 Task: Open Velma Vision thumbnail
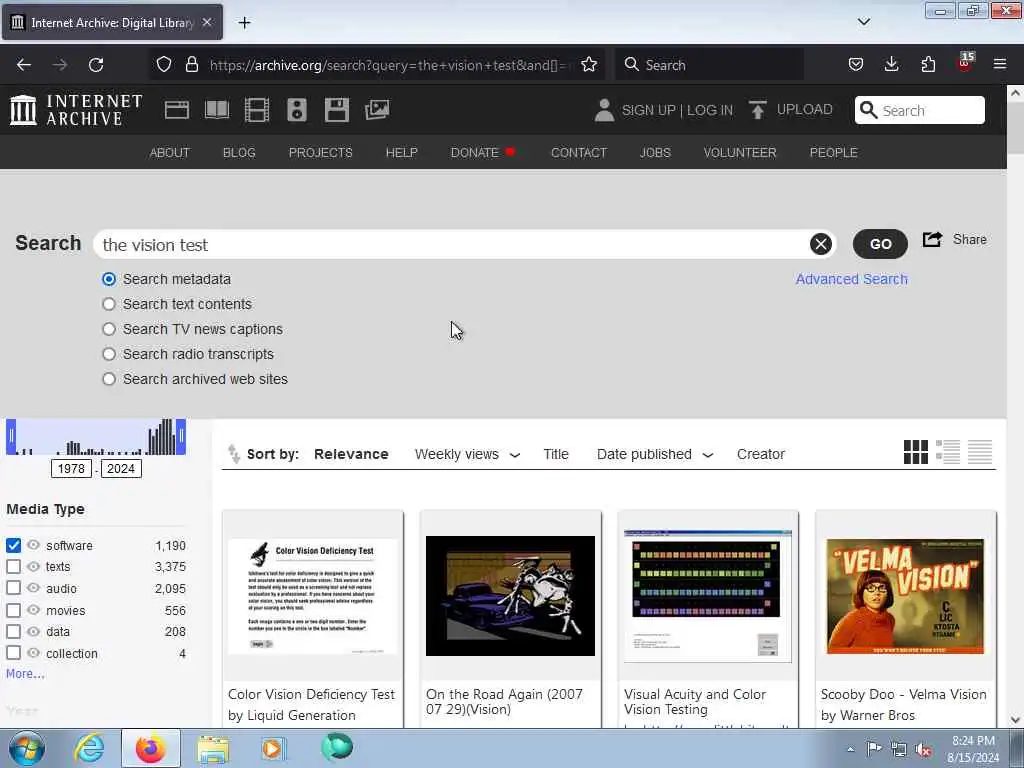905,596
